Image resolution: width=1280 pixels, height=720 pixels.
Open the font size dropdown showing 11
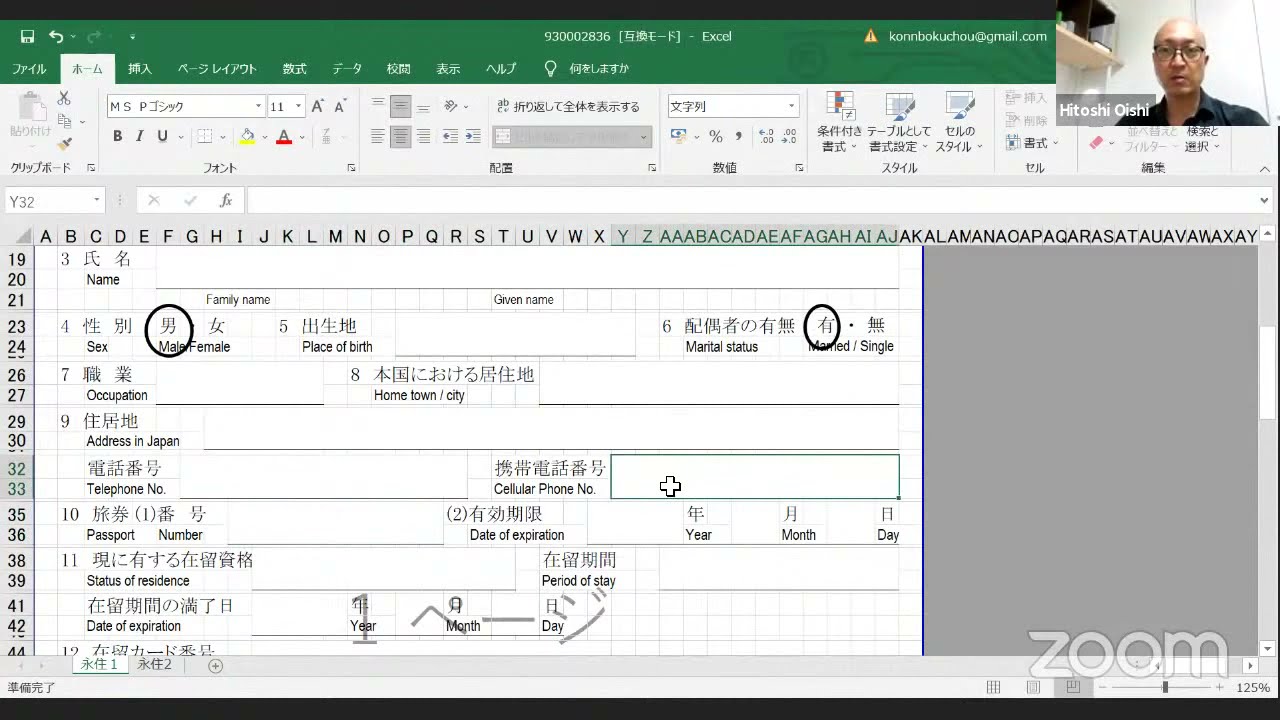pyautogui.click(x=298, y=106)
